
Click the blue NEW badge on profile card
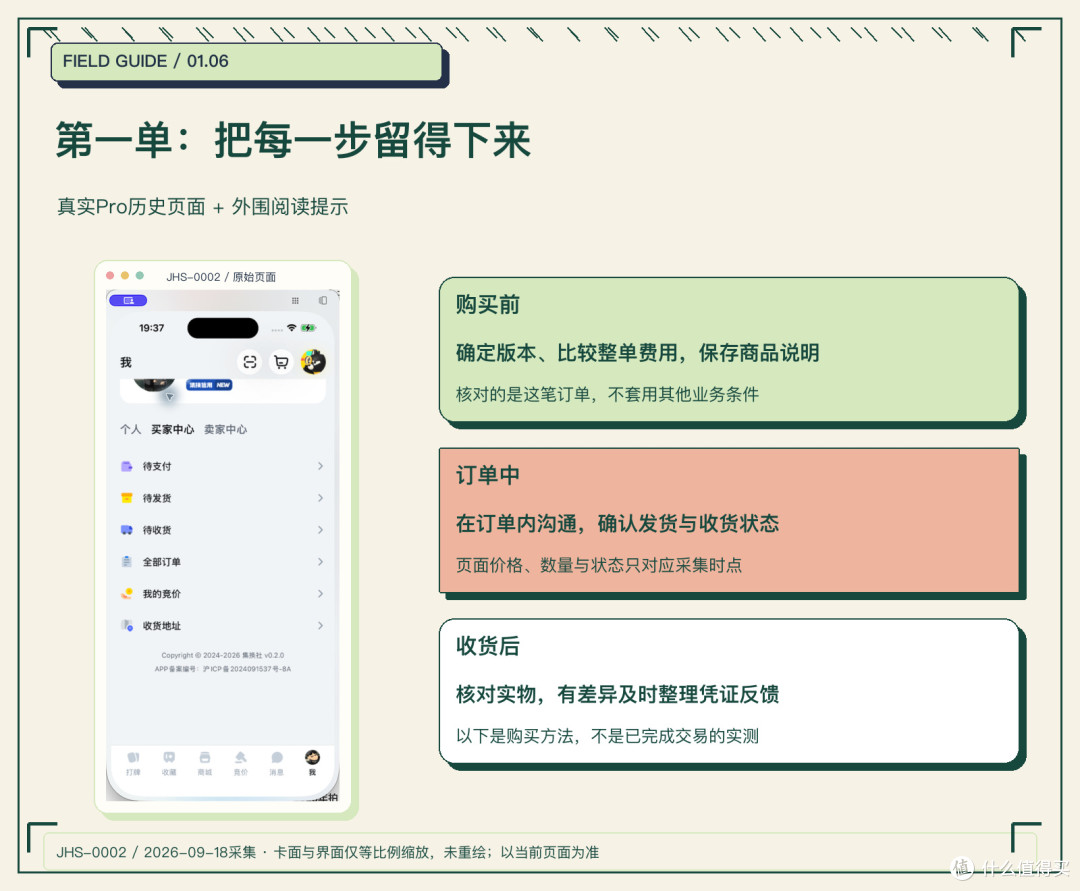pos(209,385)
